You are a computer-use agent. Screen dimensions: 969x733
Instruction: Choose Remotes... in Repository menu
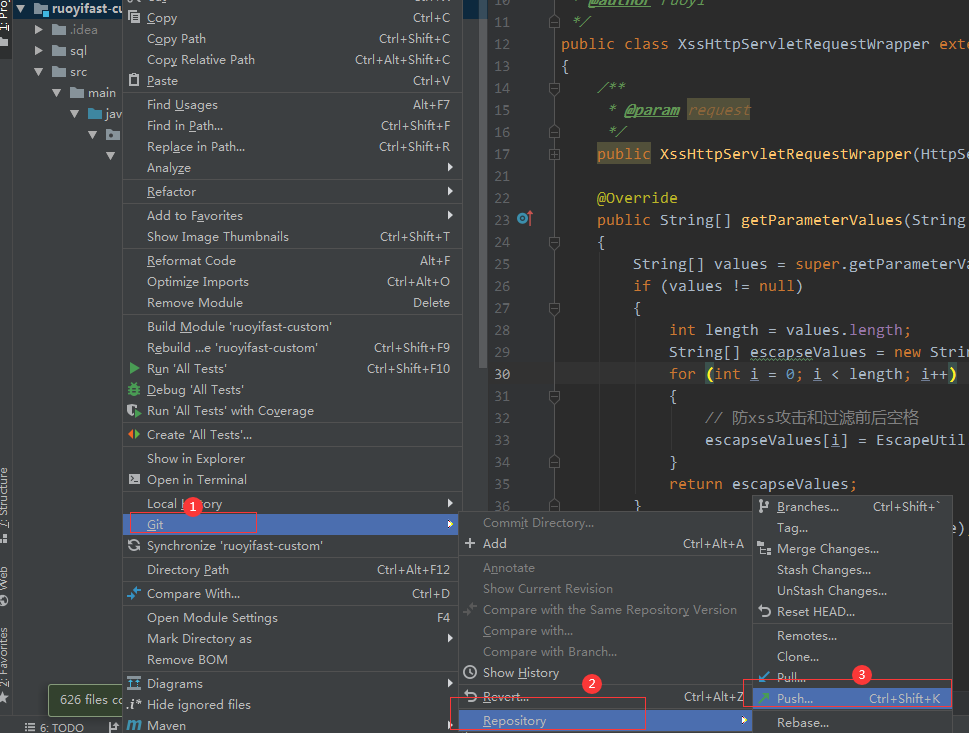tap(852, 636)
